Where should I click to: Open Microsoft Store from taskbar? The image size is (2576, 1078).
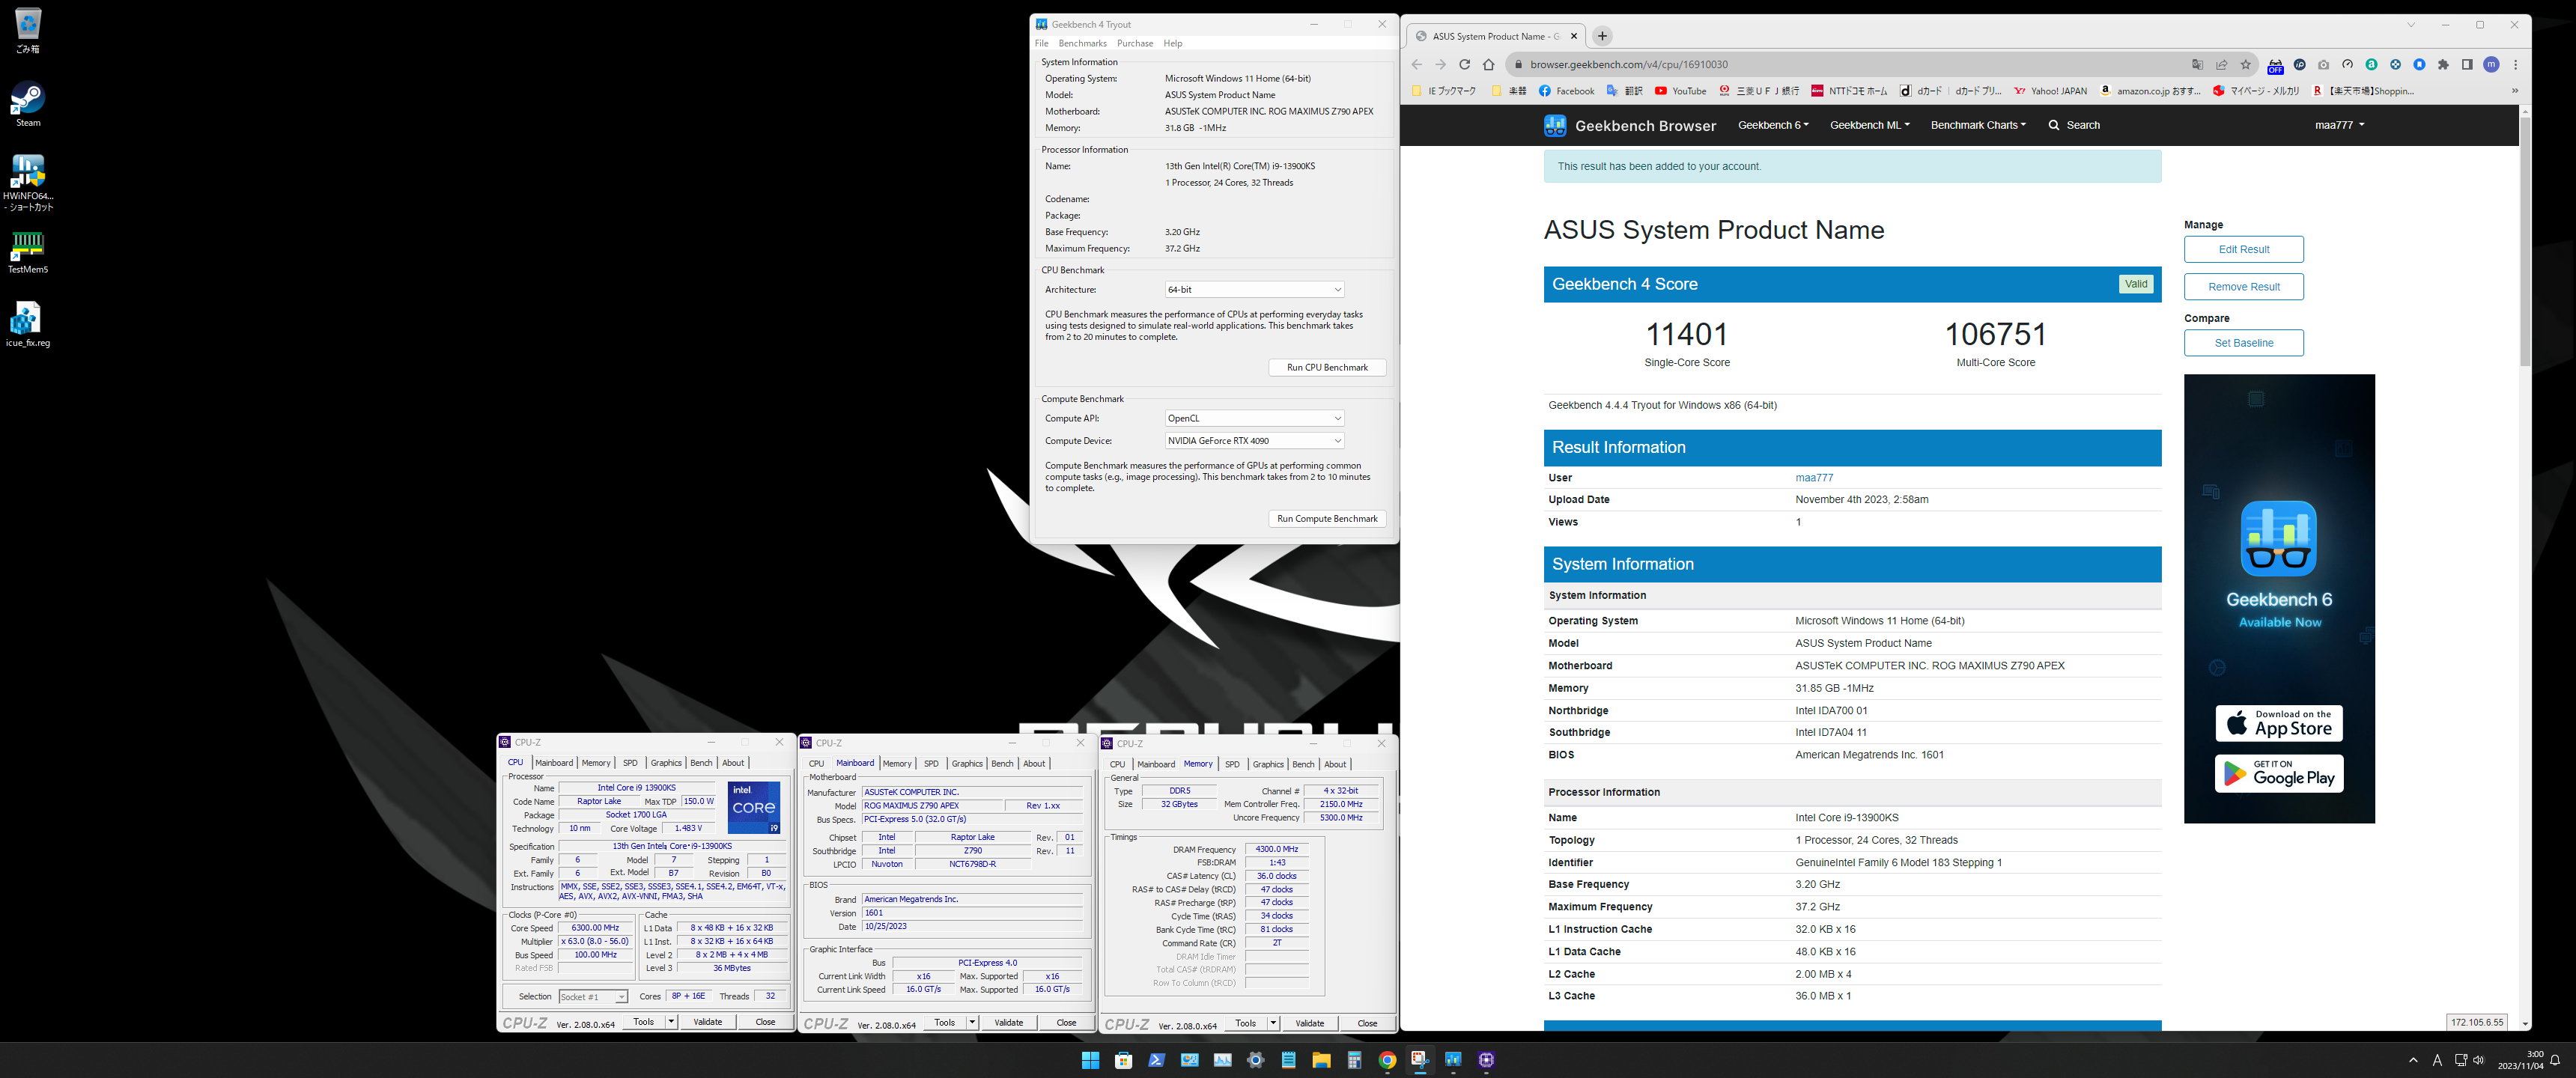click(1123, 1060)
